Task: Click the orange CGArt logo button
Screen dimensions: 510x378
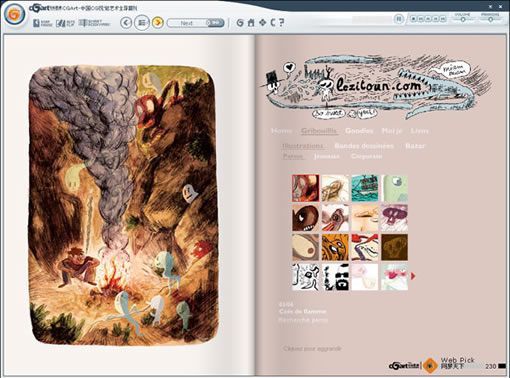Action: pyautogui.click(x=15, y=14)
